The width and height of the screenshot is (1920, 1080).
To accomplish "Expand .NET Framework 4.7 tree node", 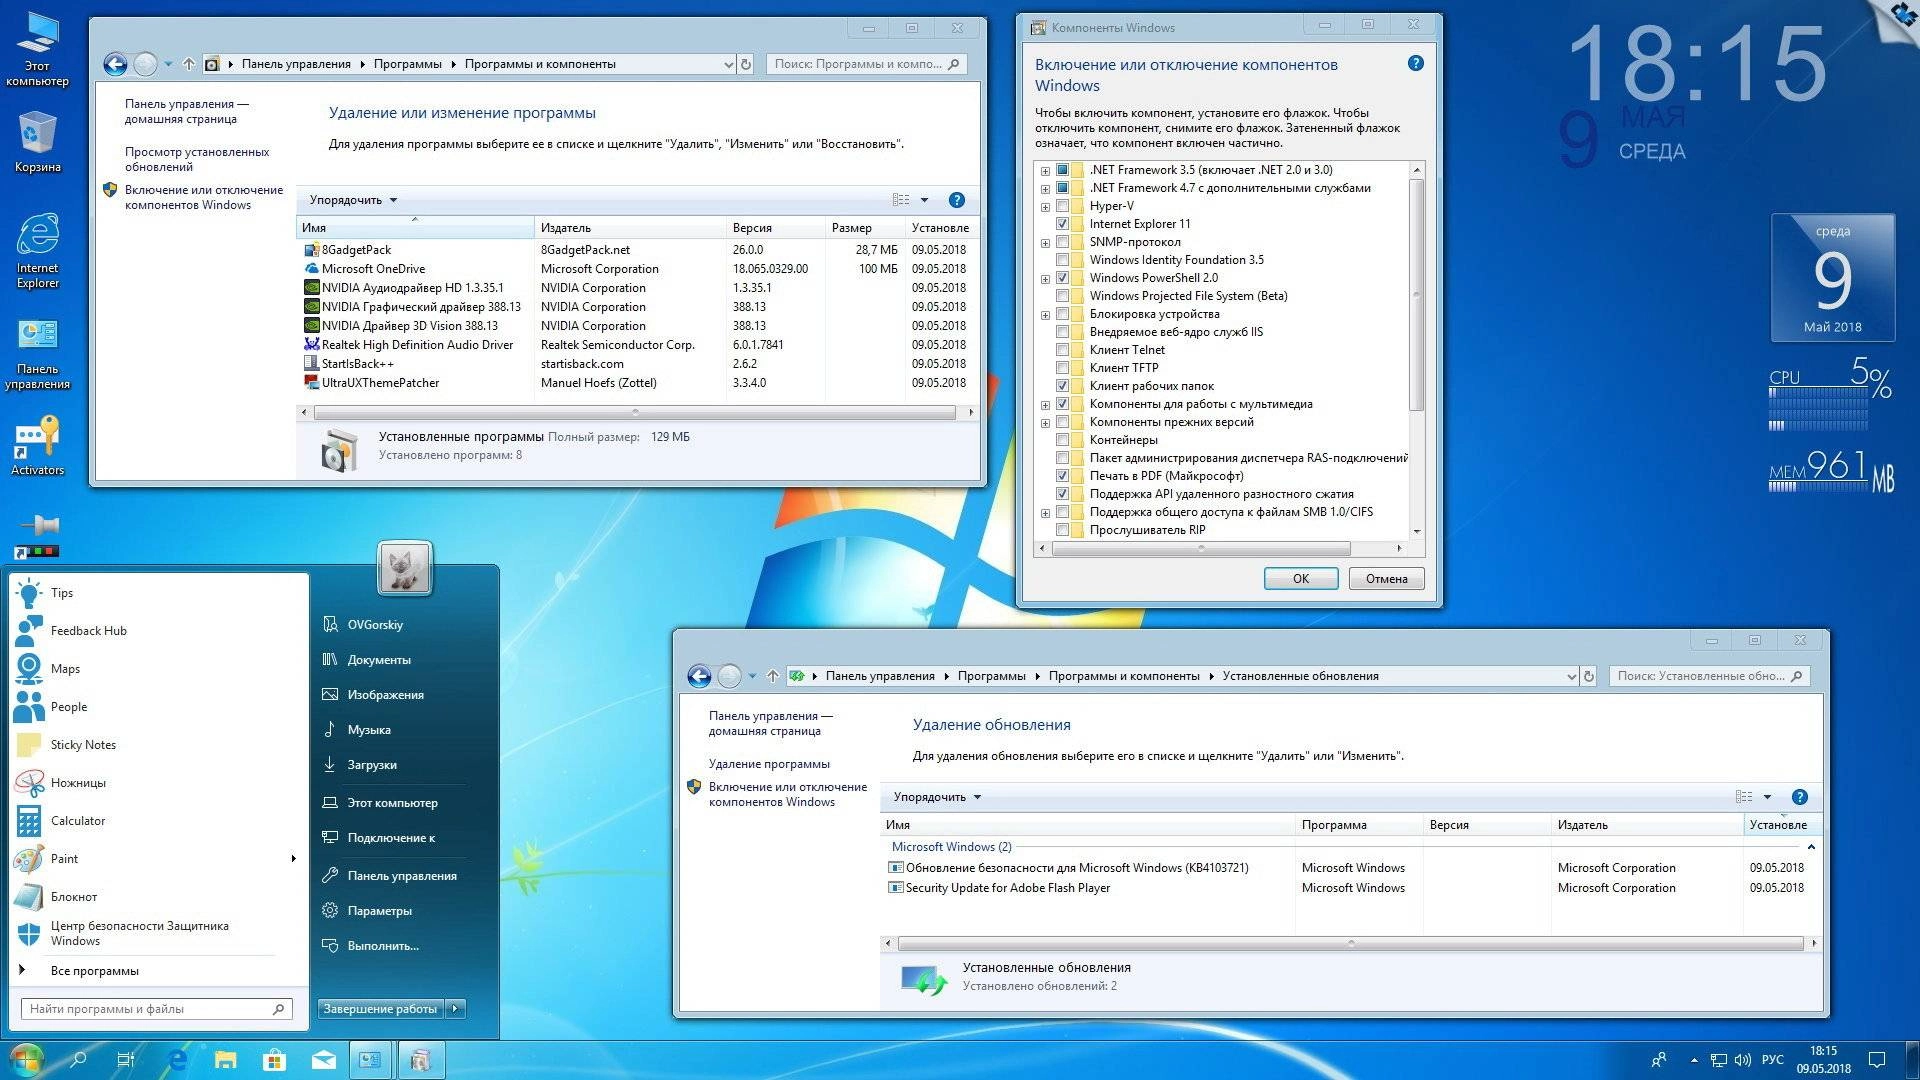I will (x=1045, y=188).
